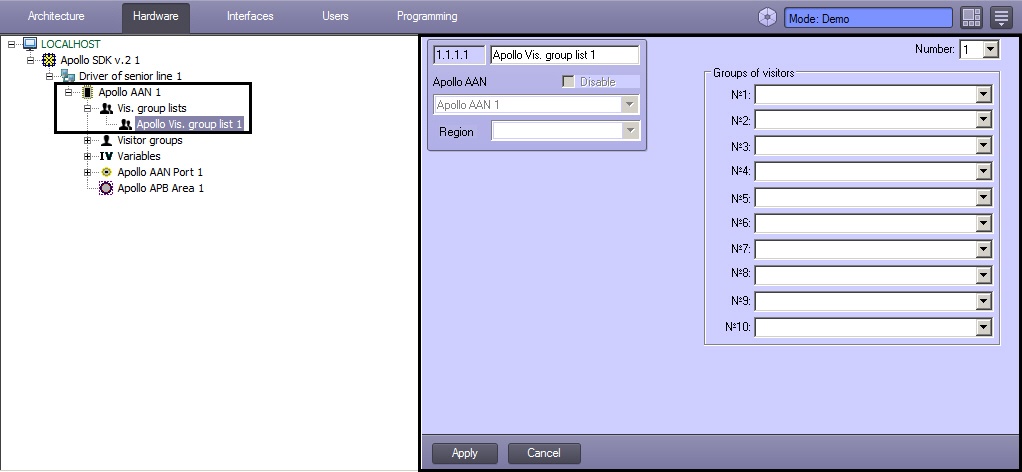The height and width of the screenshot is (472, 1022).
Task: Click the Driver of senior line 1 icon
Action: coord(68,76)
